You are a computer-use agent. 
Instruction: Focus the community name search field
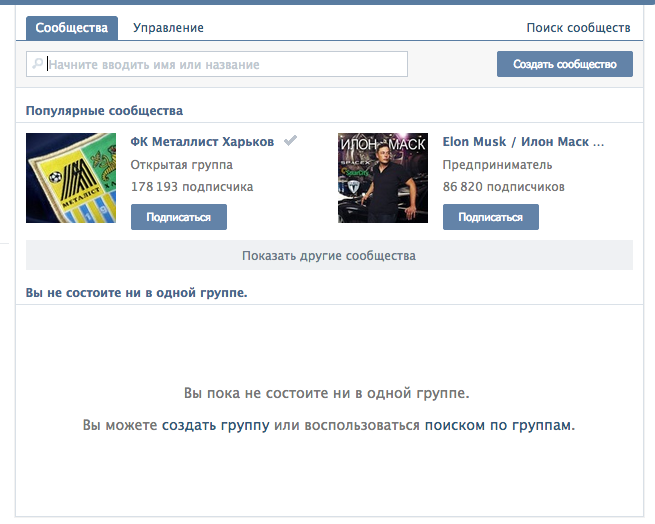click(217, 64)
